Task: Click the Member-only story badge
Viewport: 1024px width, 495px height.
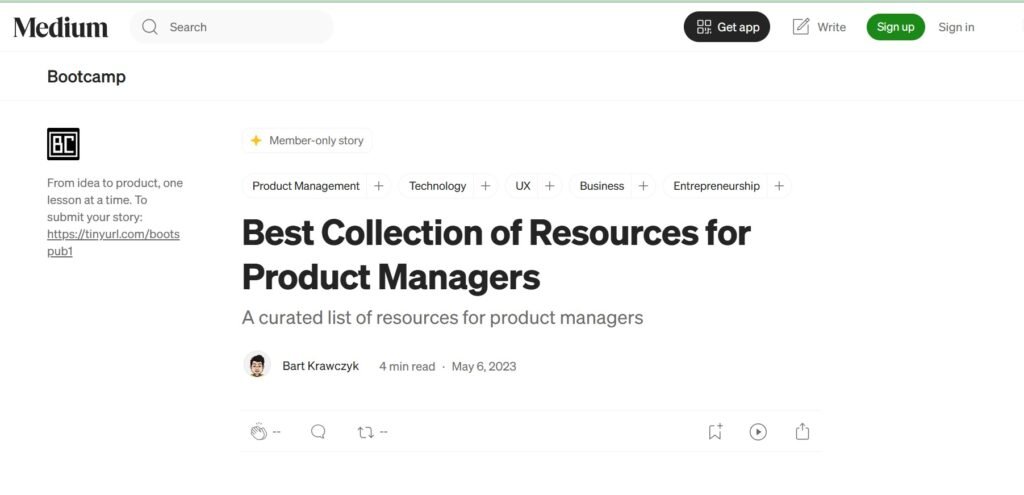Action: (307, 140)
